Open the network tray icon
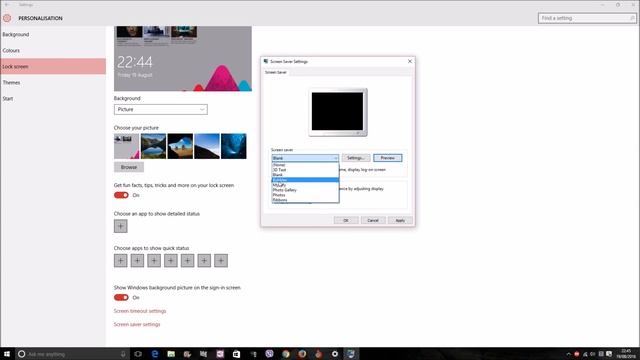The width and height of the screenshot is (640, 360). tap(585, 354)
